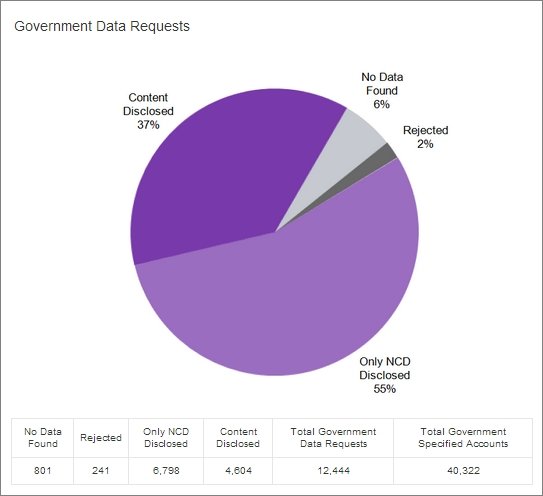Click the Rejected 2% chart label
The image size is (543, 496).
426,137
